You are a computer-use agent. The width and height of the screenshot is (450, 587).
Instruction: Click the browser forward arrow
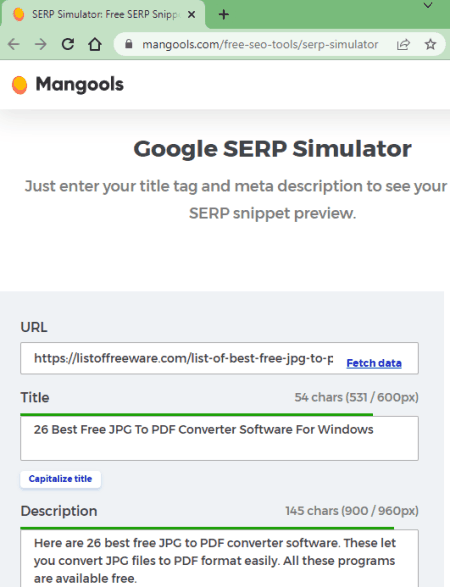pos(40,45)
